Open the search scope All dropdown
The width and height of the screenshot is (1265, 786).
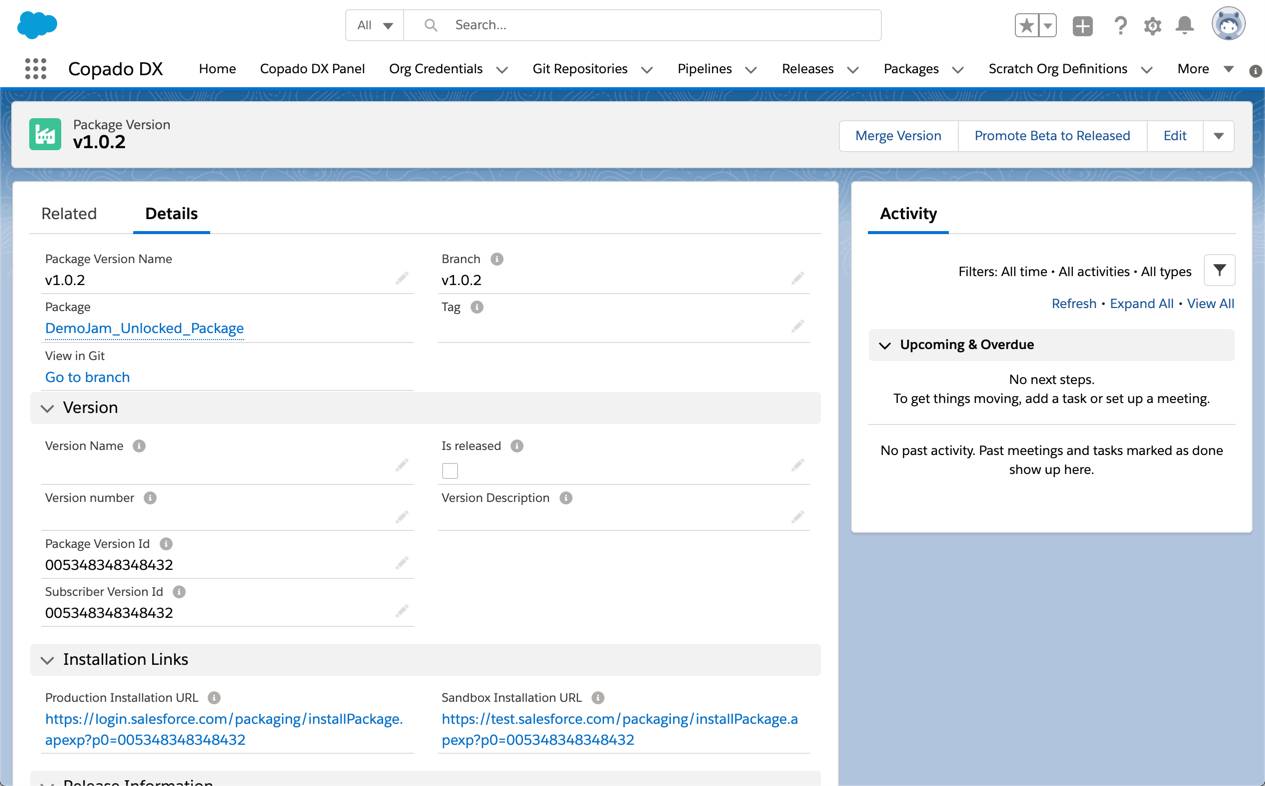pyautogui.click(x=373, y=24)
